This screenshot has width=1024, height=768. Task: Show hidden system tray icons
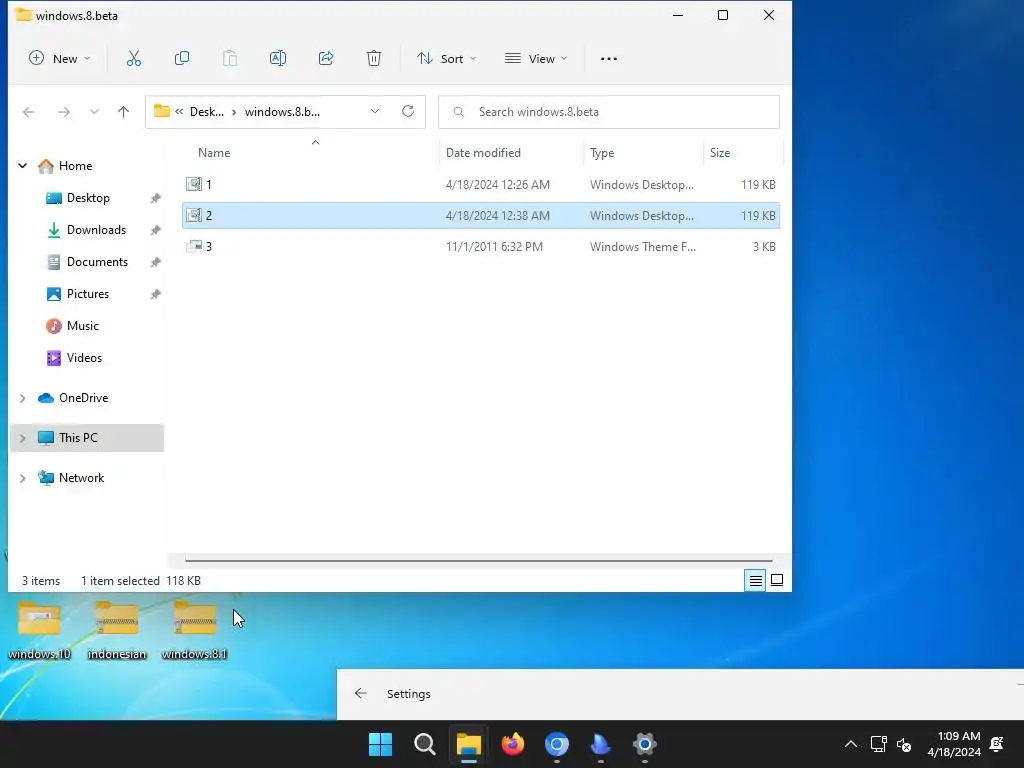[851, 744]
